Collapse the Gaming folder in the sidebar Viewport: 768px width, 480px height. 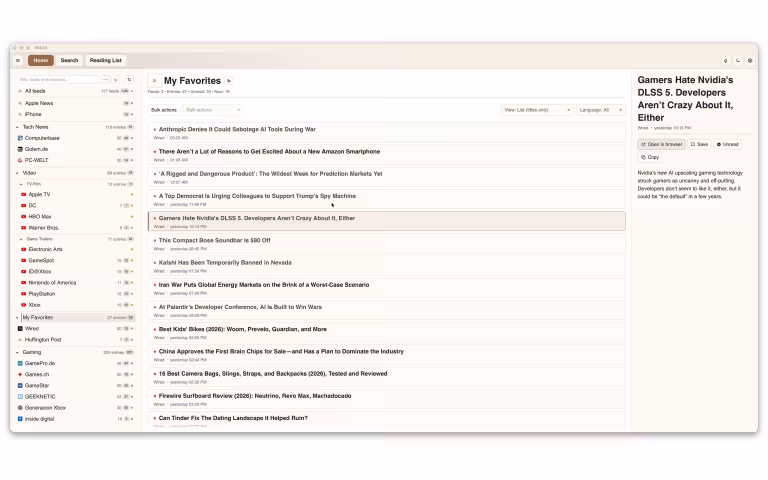[18, 353]
